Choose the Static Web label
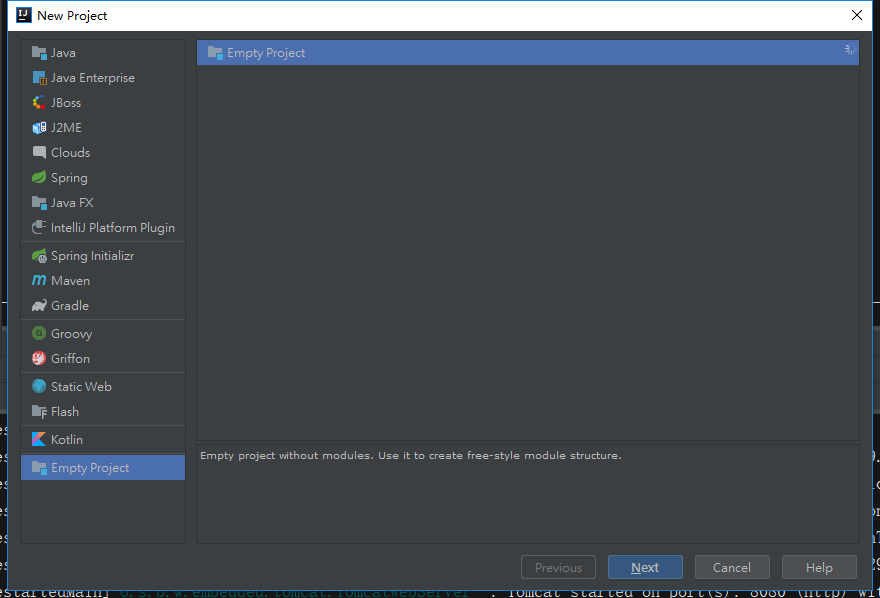The width and height of the screenshot is (880, 598). pos(81,387)
